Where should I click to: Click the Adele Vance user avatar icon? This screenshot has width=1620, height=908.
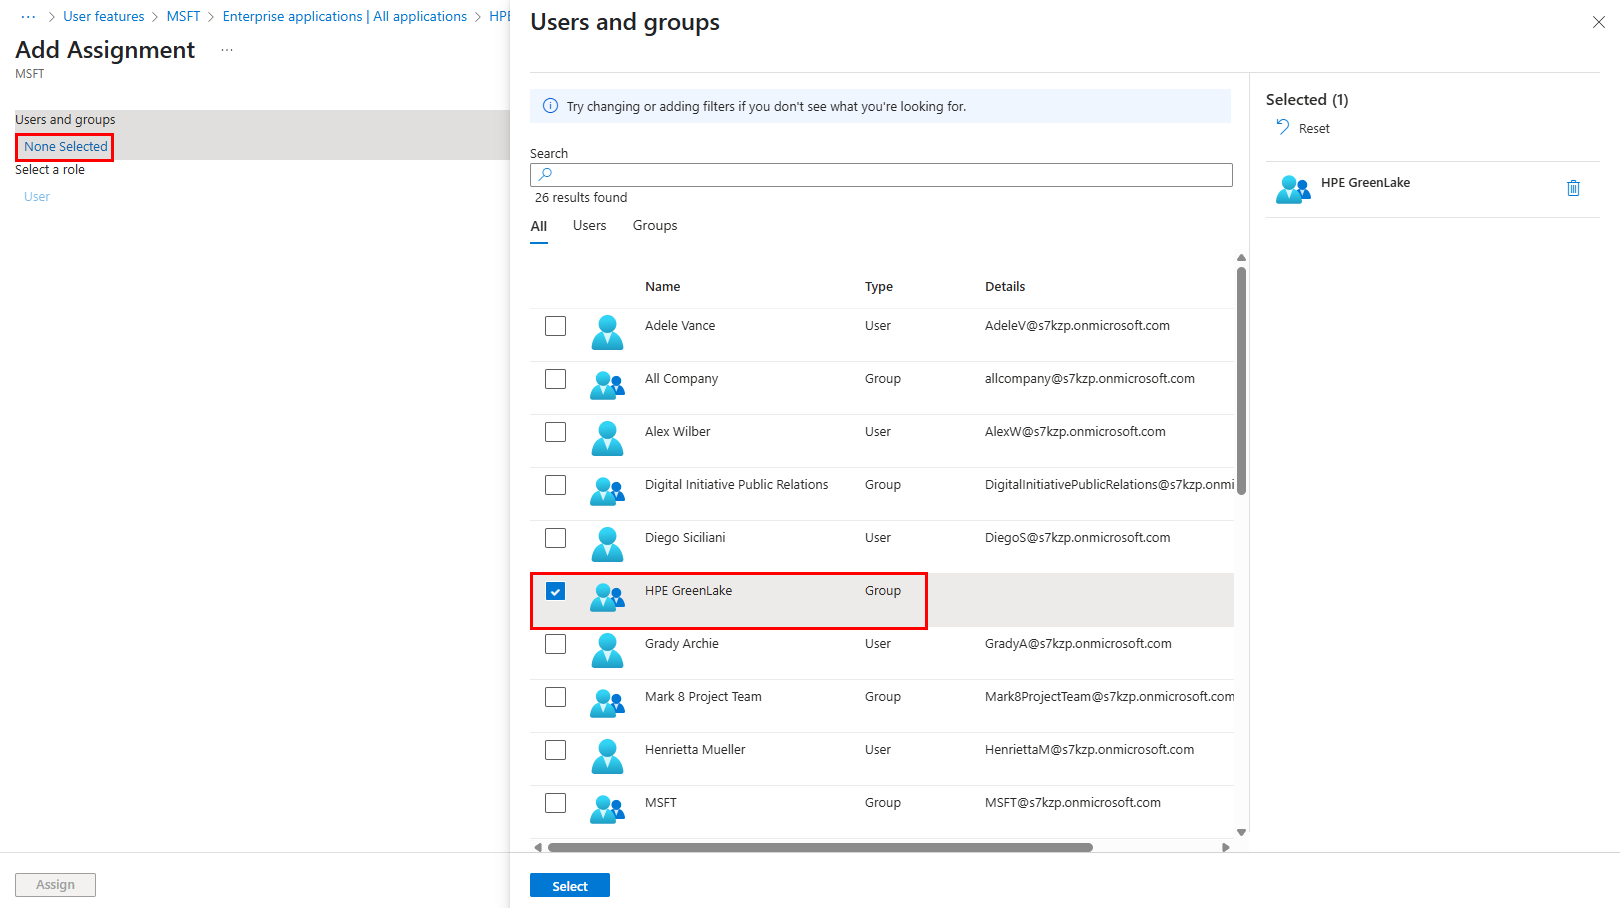607,332
